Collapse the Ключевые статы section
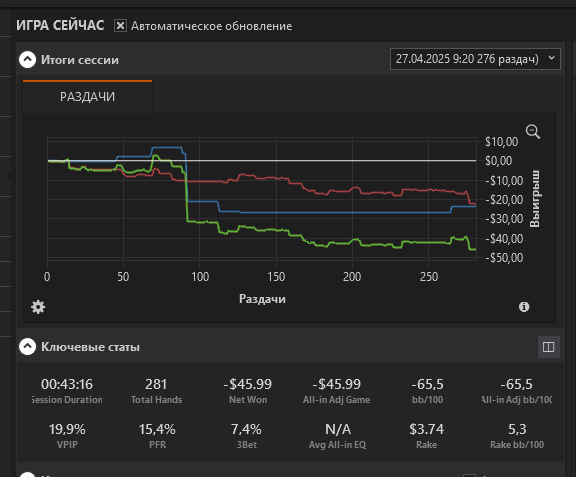 (28, 346)
